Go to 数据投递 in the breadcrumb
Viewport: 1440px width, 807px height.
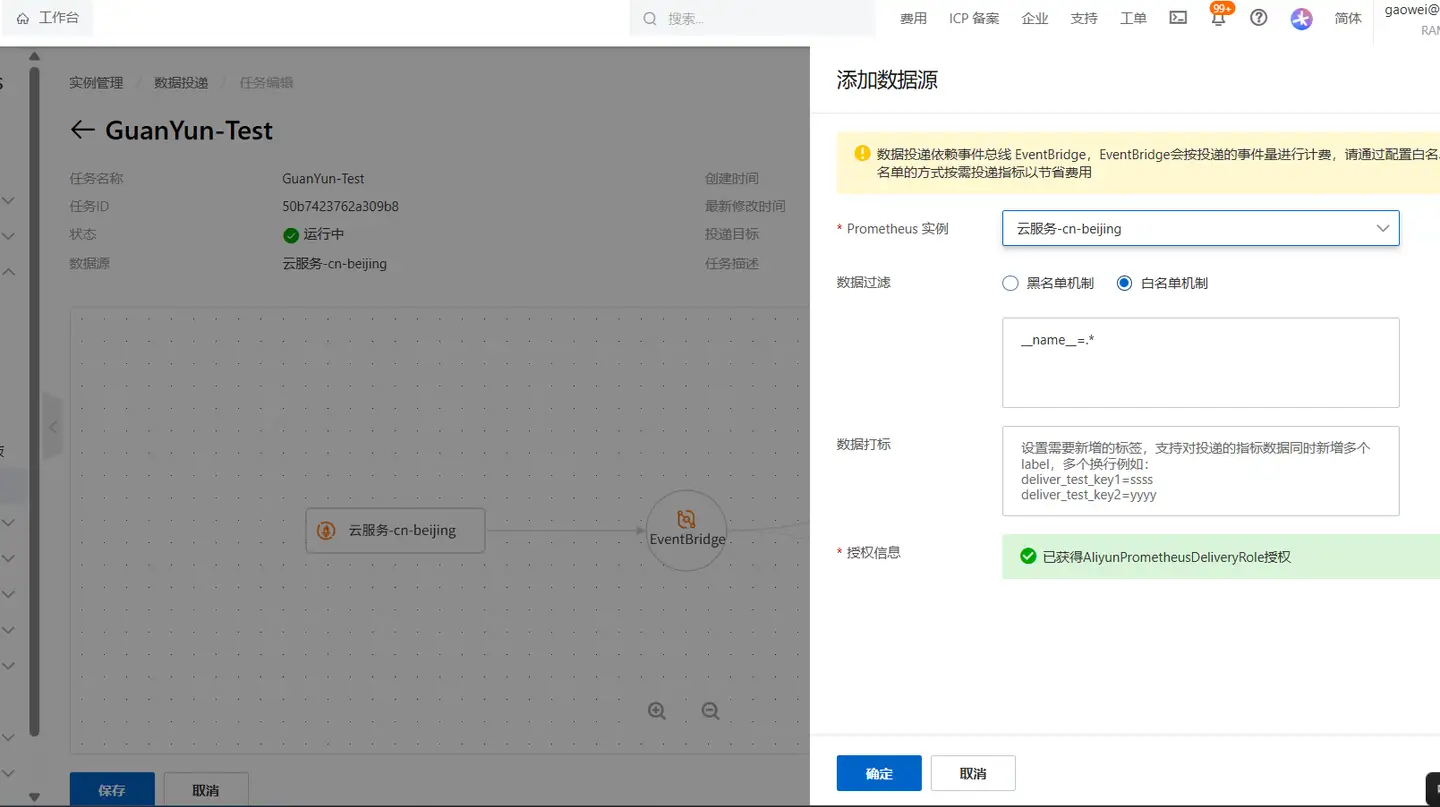(179, 82)
